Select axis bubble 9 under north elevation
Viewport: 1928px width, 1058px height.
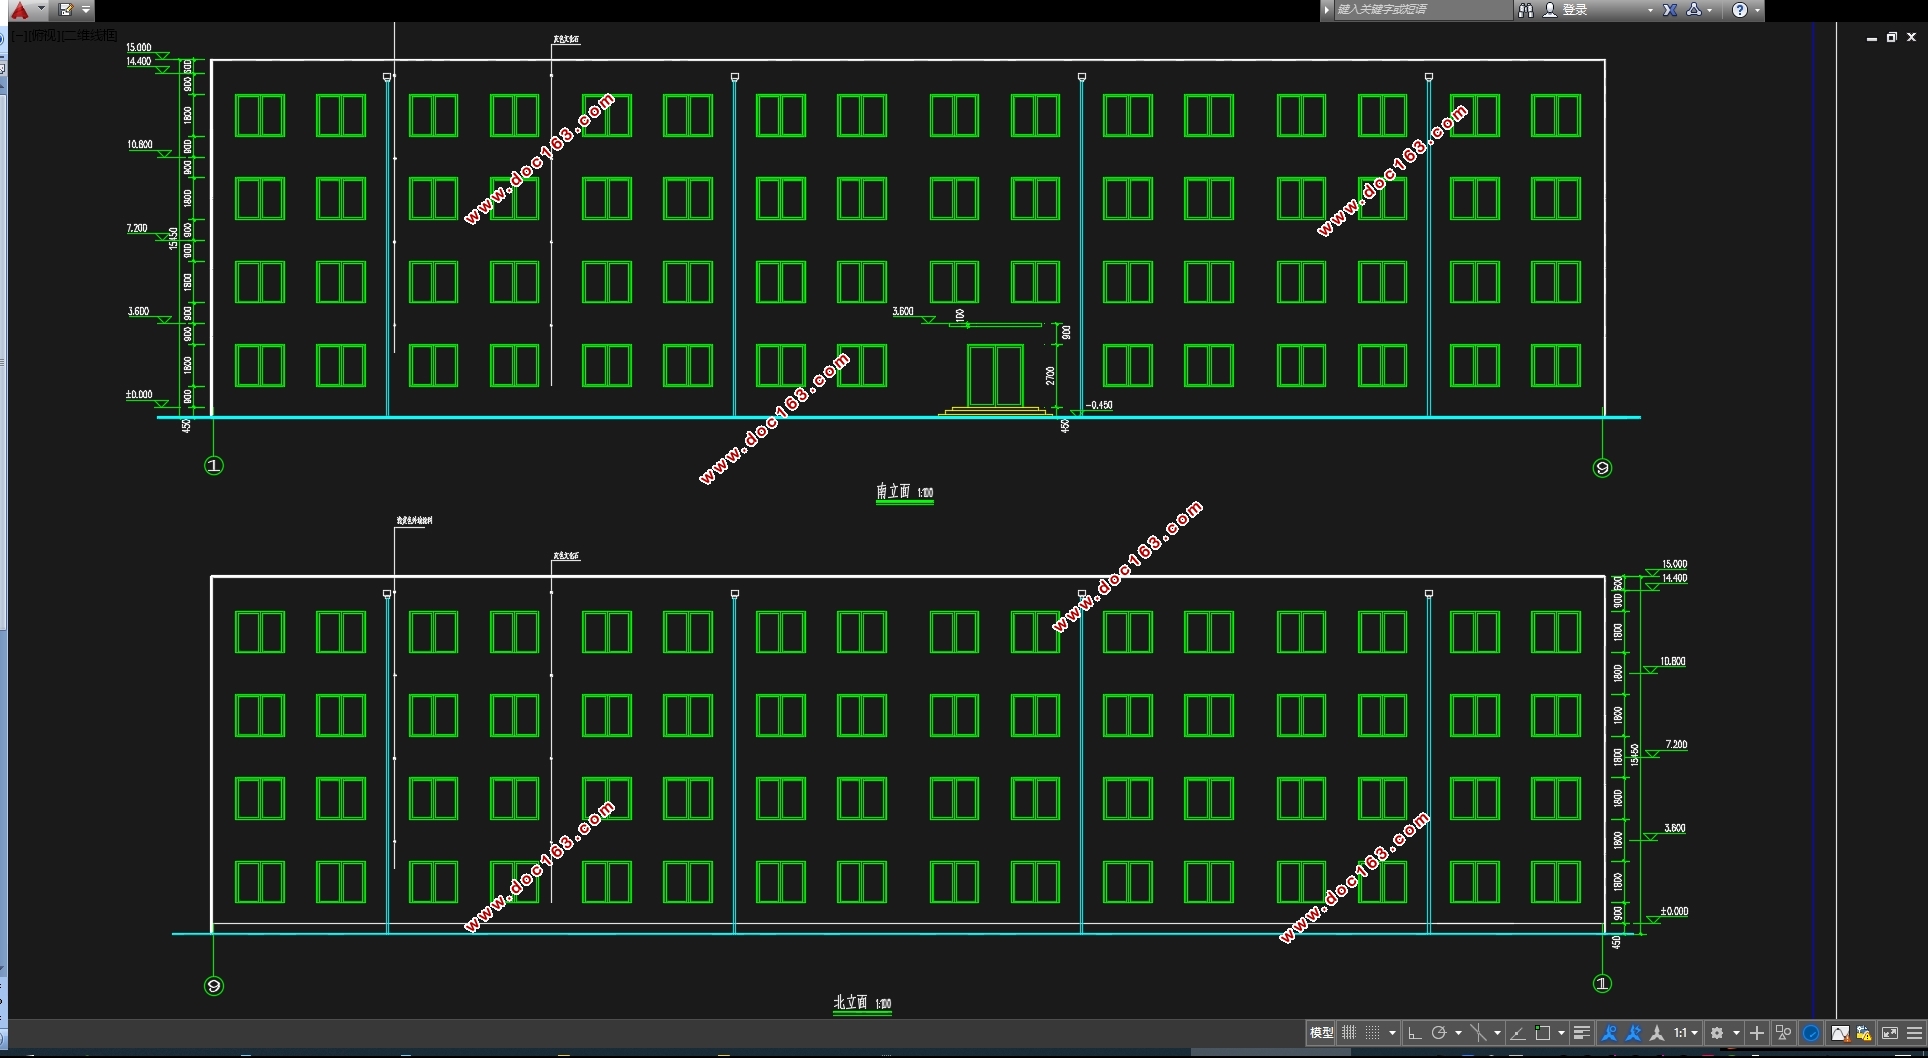(213, 986)
